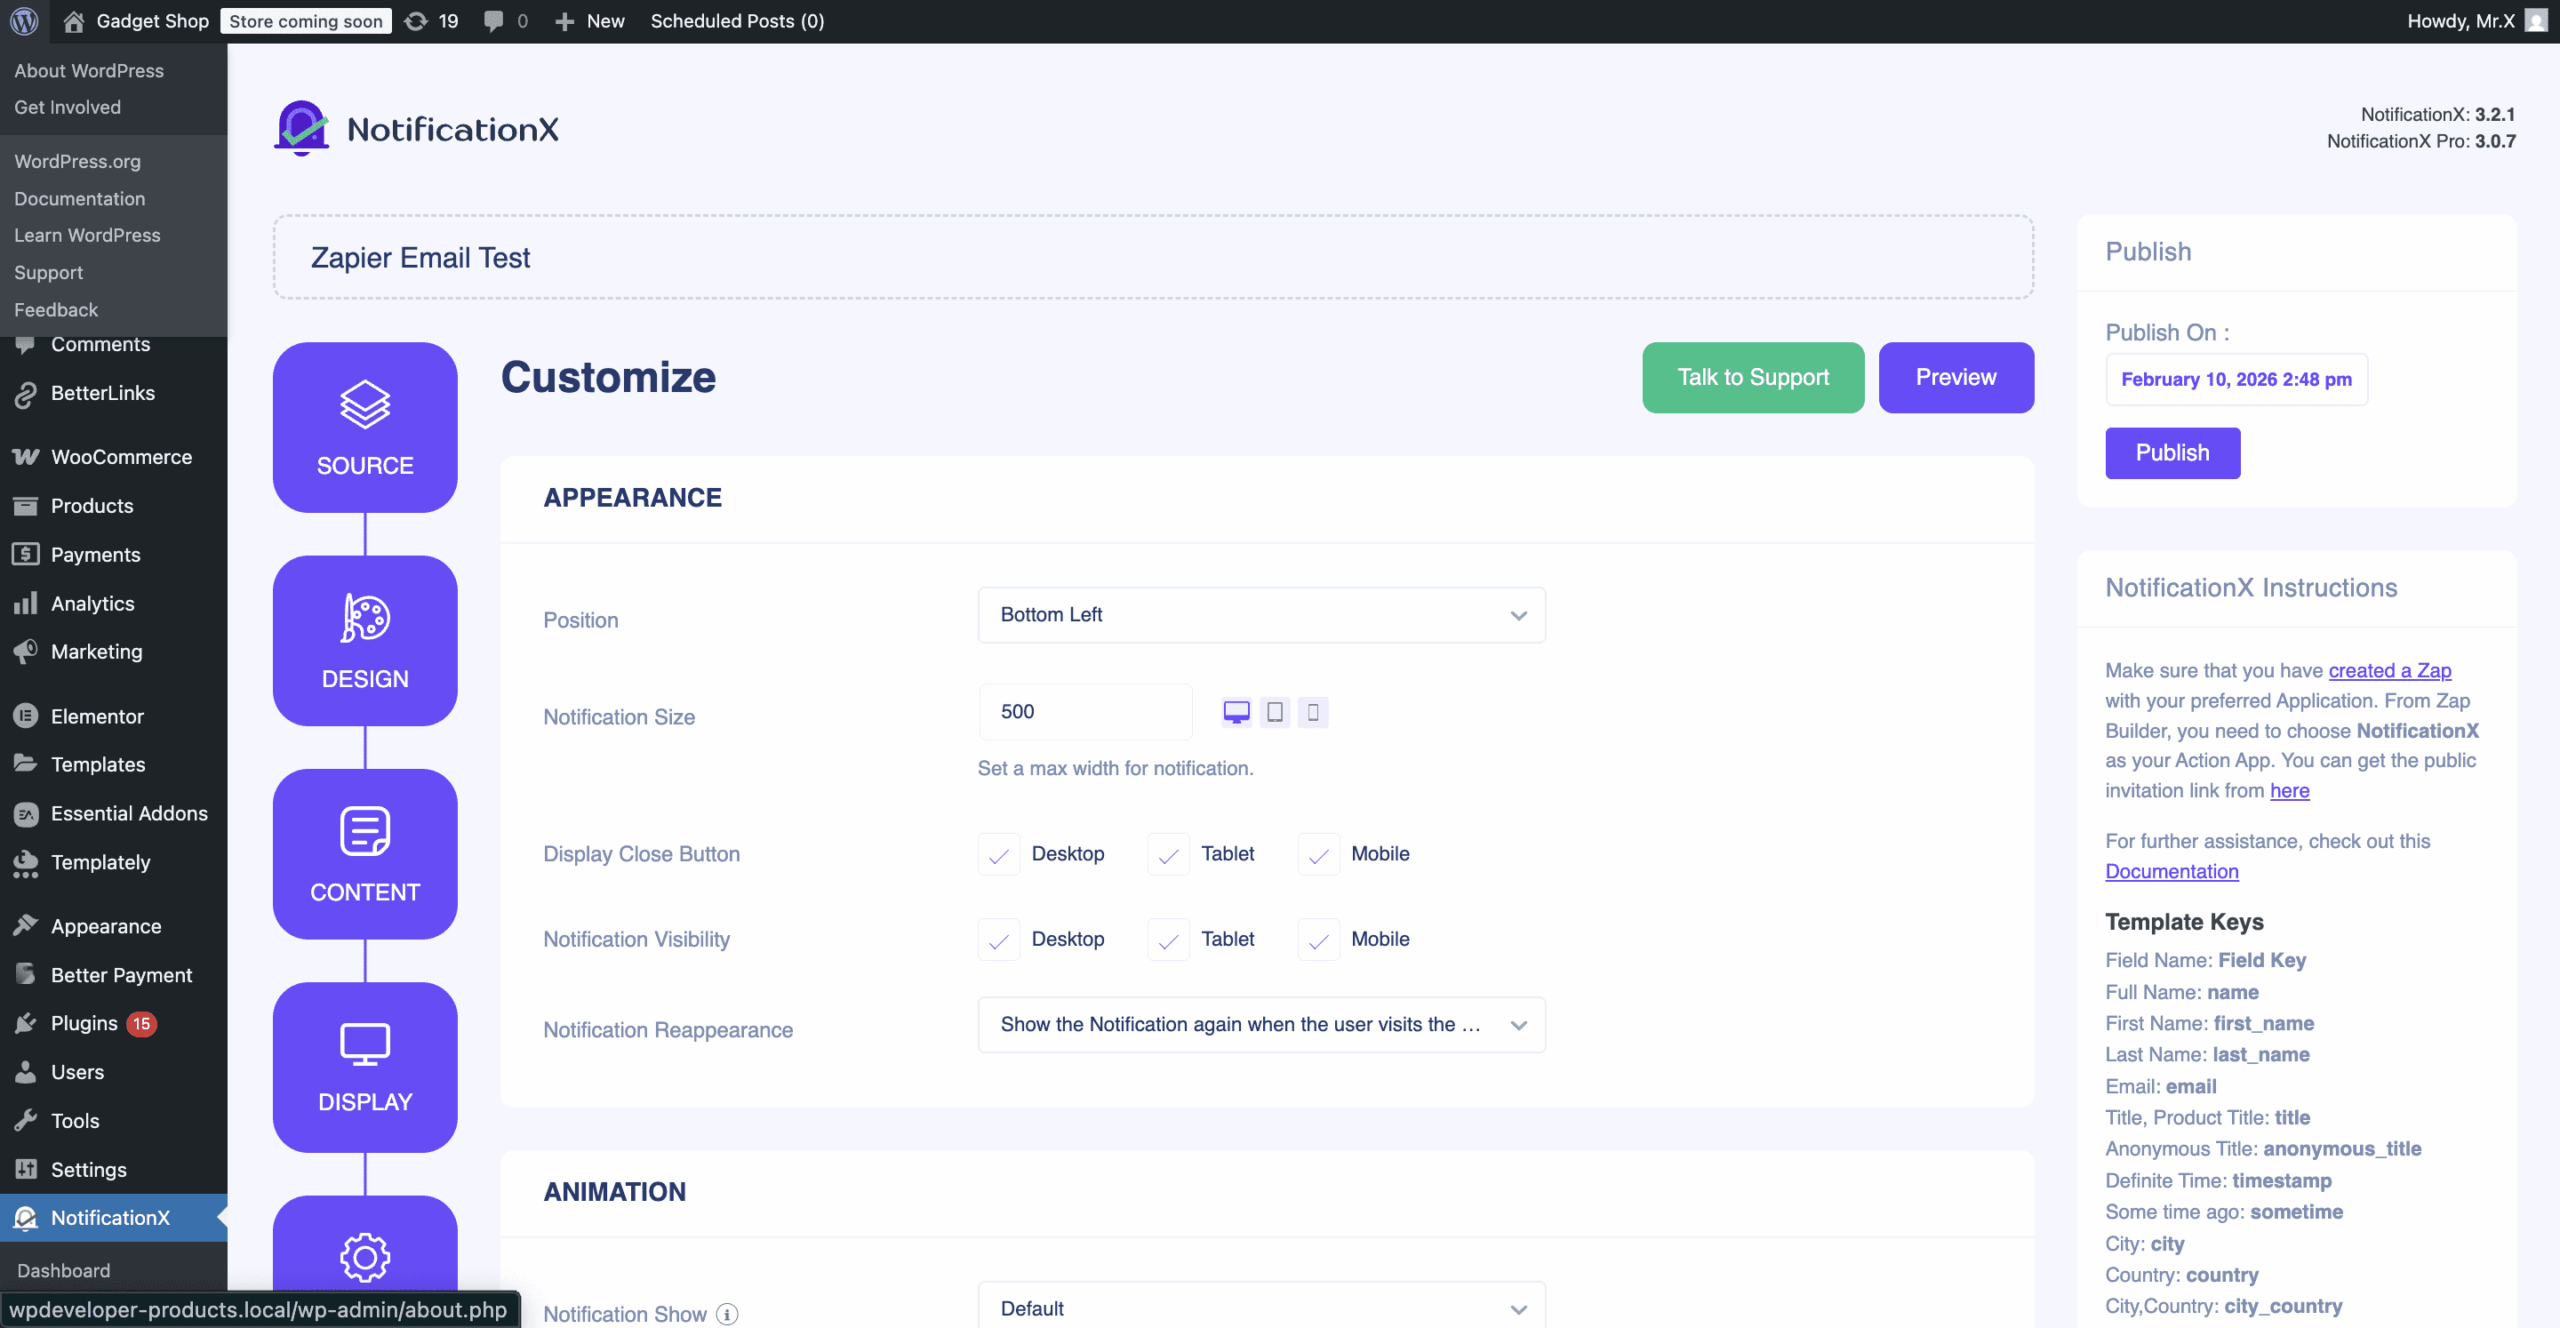Click the green Talk to Support button
This screenshot has height=1328, width=2560.
(1752, 378)
